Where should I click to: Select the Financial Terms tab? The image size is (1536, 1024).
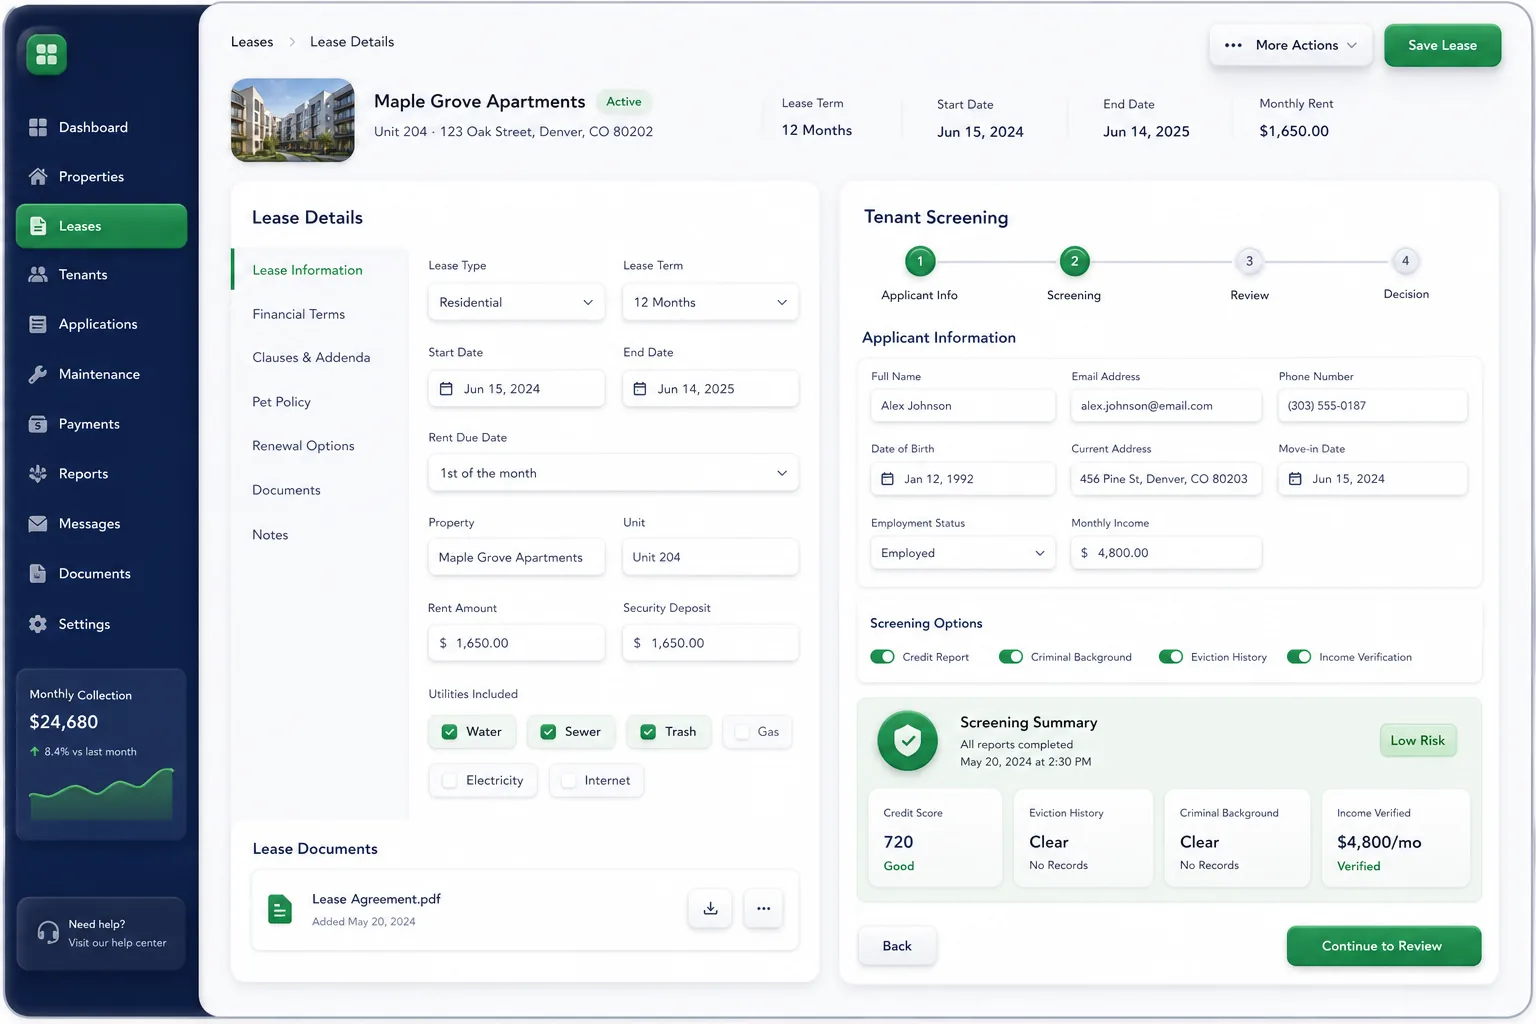click(x=298, y=314)
